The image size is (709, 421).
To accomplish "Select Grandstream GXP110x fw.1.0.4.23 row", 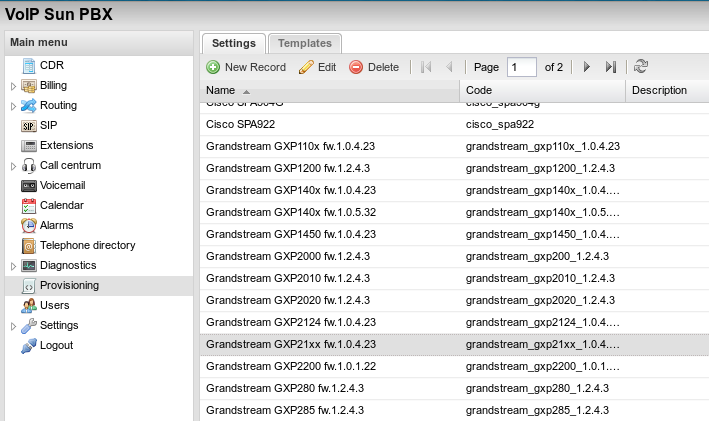I will (x=454, y=147).
